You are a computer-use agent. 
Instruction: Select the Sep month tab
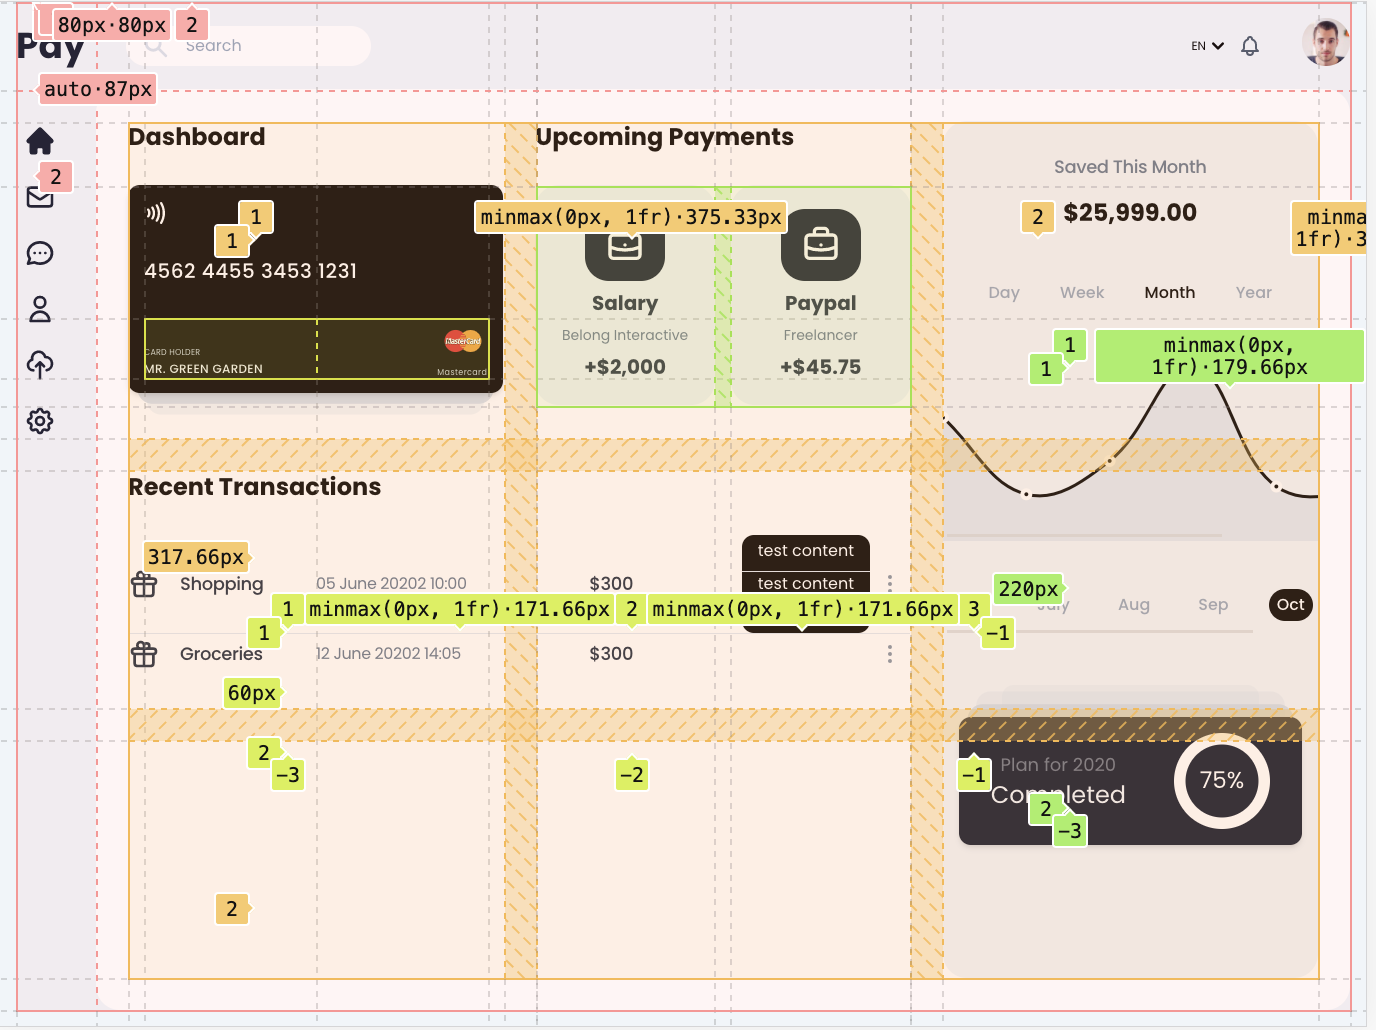[1213, 604]
